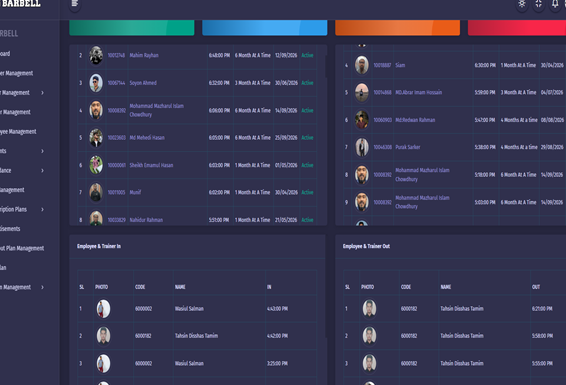Click the red summary card
The width and height of the screenshot is (566, 385).
517,28
